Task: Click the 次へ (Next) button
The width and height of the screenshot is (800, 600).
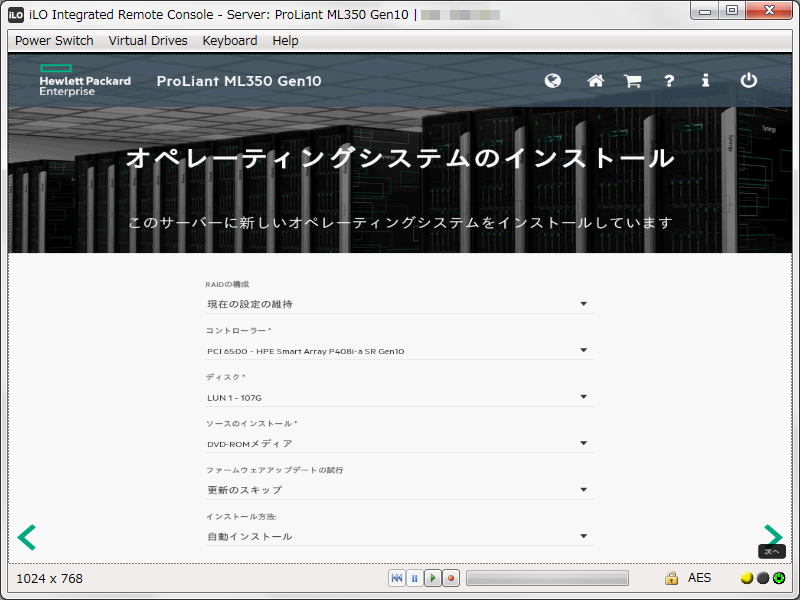Action: point(770,550)
